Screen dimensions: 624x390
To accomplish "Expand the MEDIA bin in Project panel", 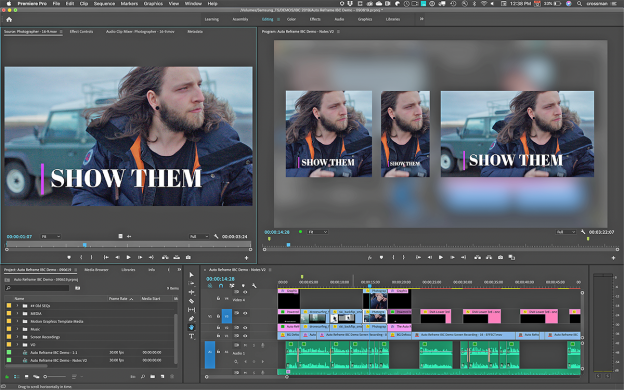I will pos(17,314).
